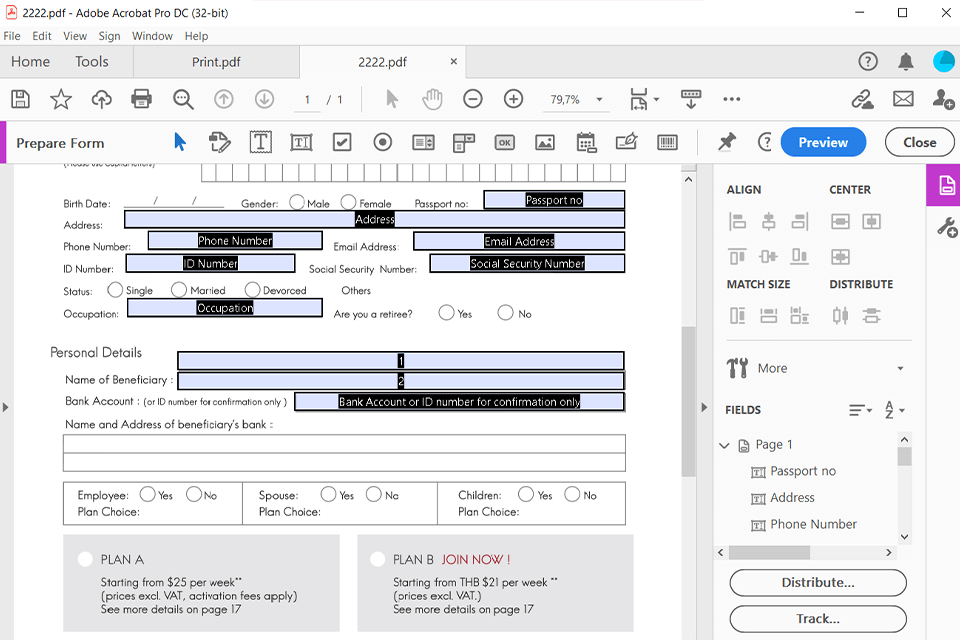Go to the Home view
Image resolution: width=960 pixels, height=640 pixels.
pos(30,62)
